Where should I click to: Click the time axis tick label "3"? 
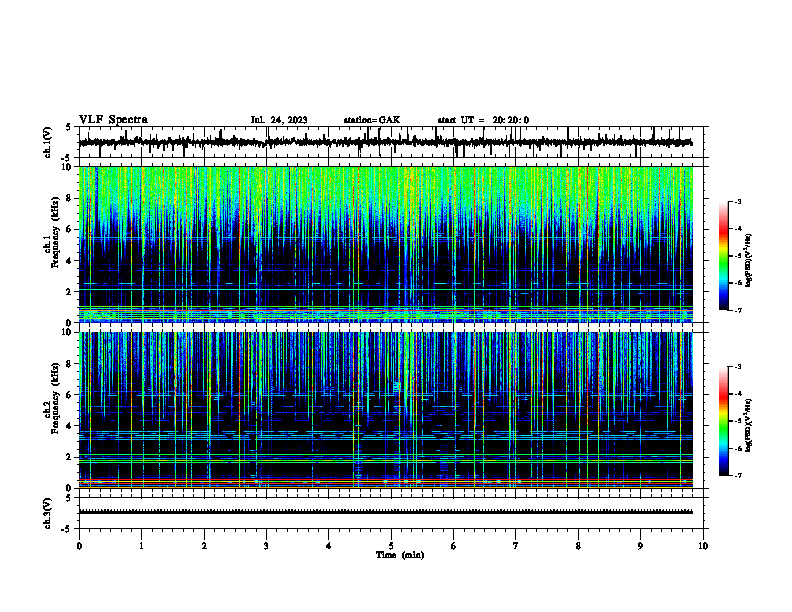pos(266,546)
